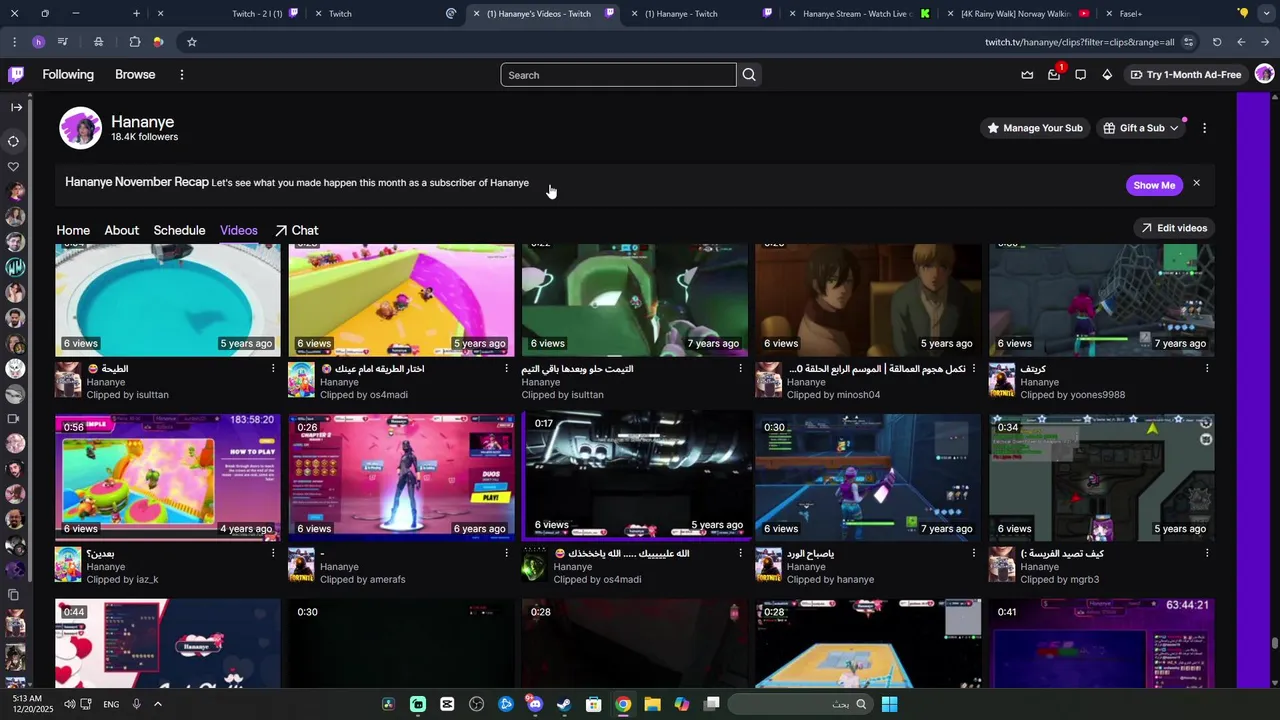
Task: Open File Explorer from the taskbar
Action: (652, 704)
